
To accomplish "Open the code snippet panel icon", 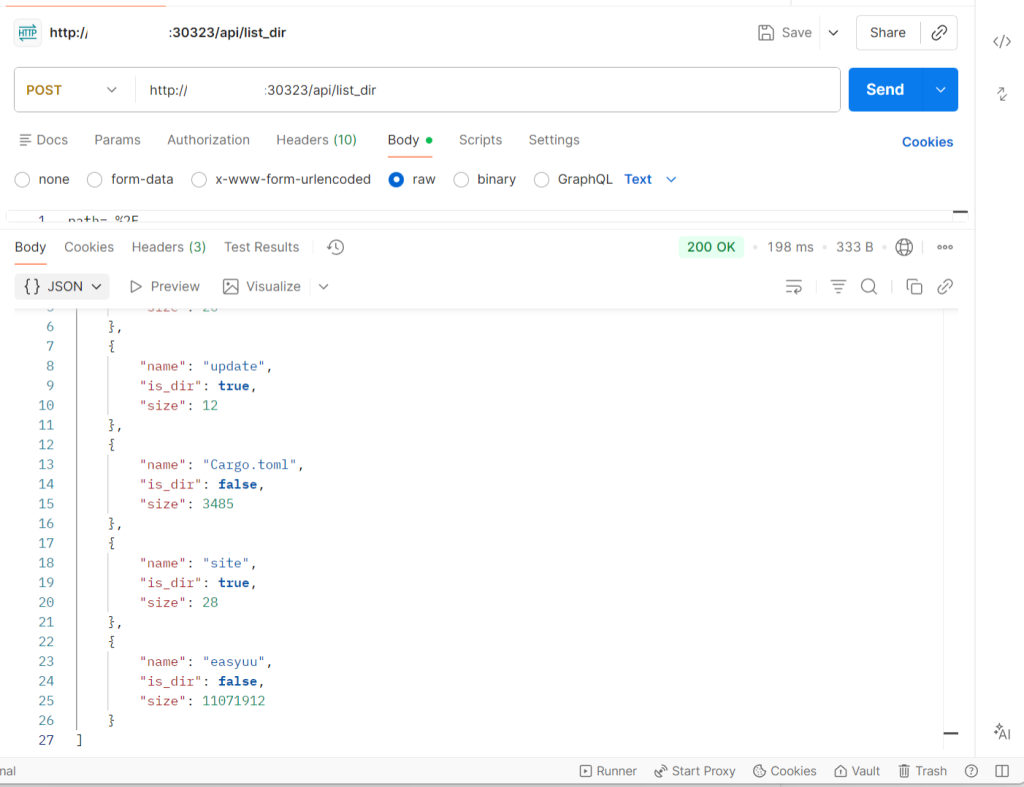I will click(x=1001, y=41).
